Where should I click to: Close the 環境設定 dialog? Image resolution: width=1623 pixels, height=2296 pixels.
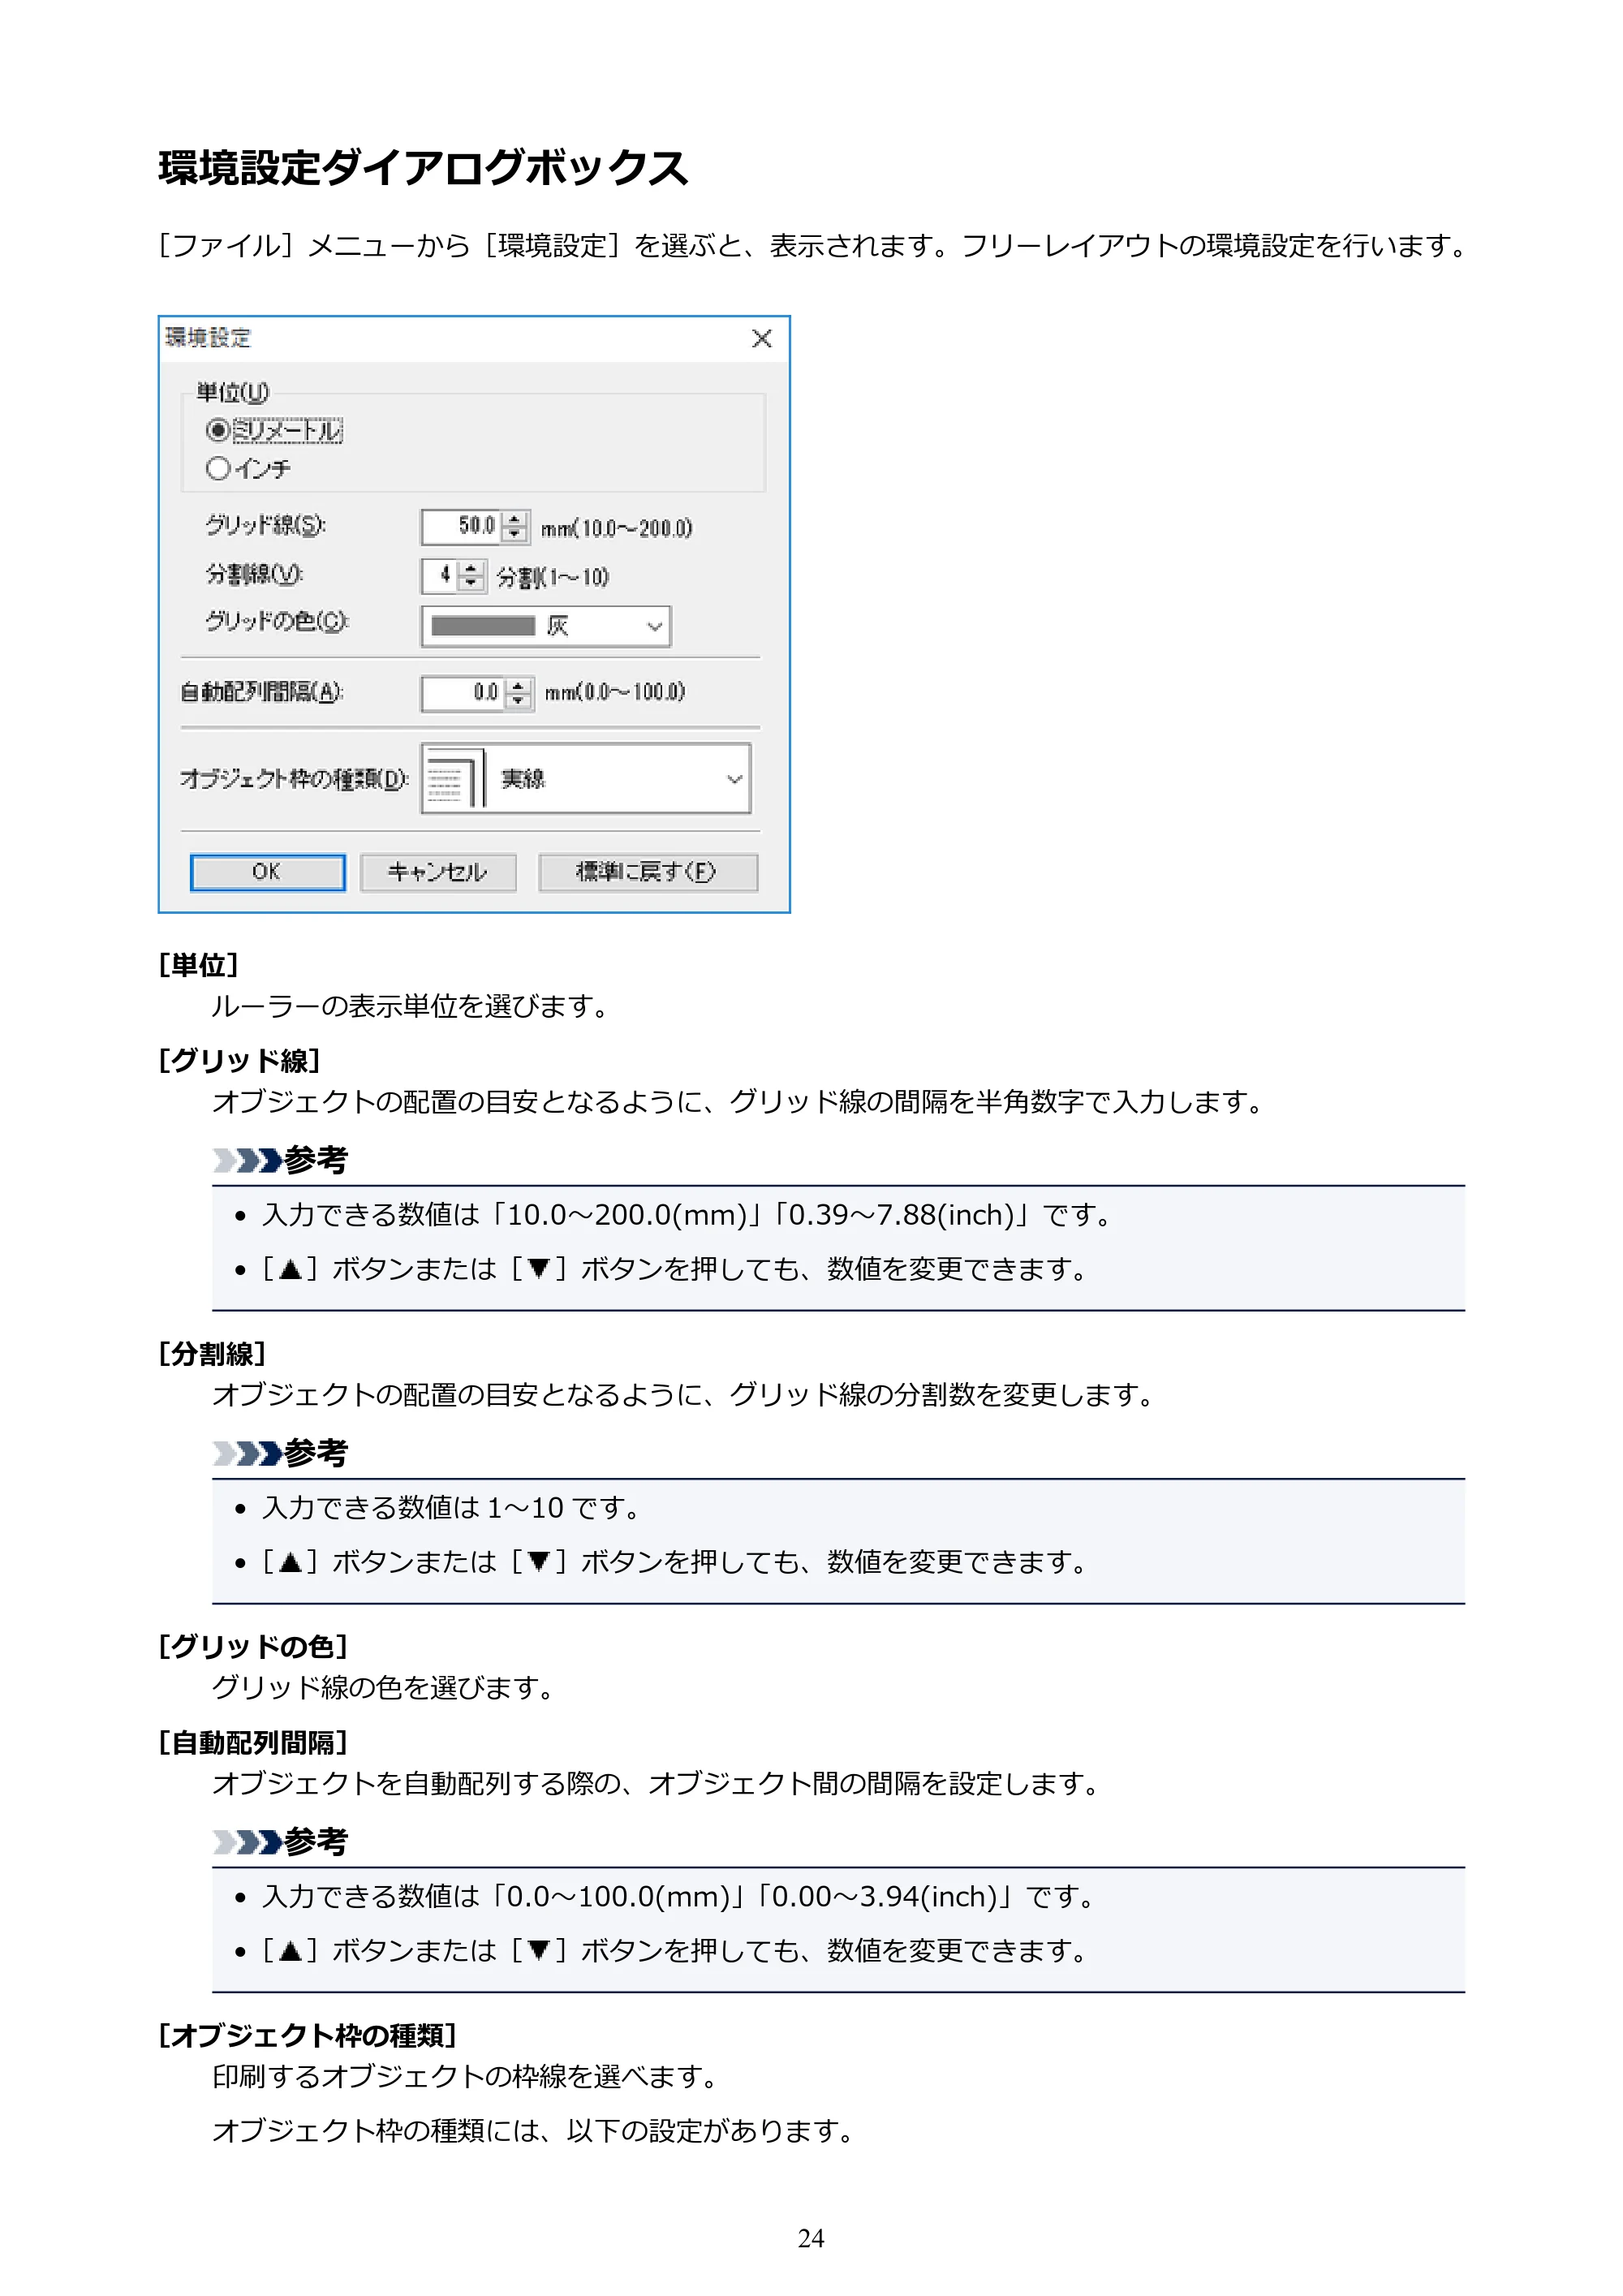762,339
